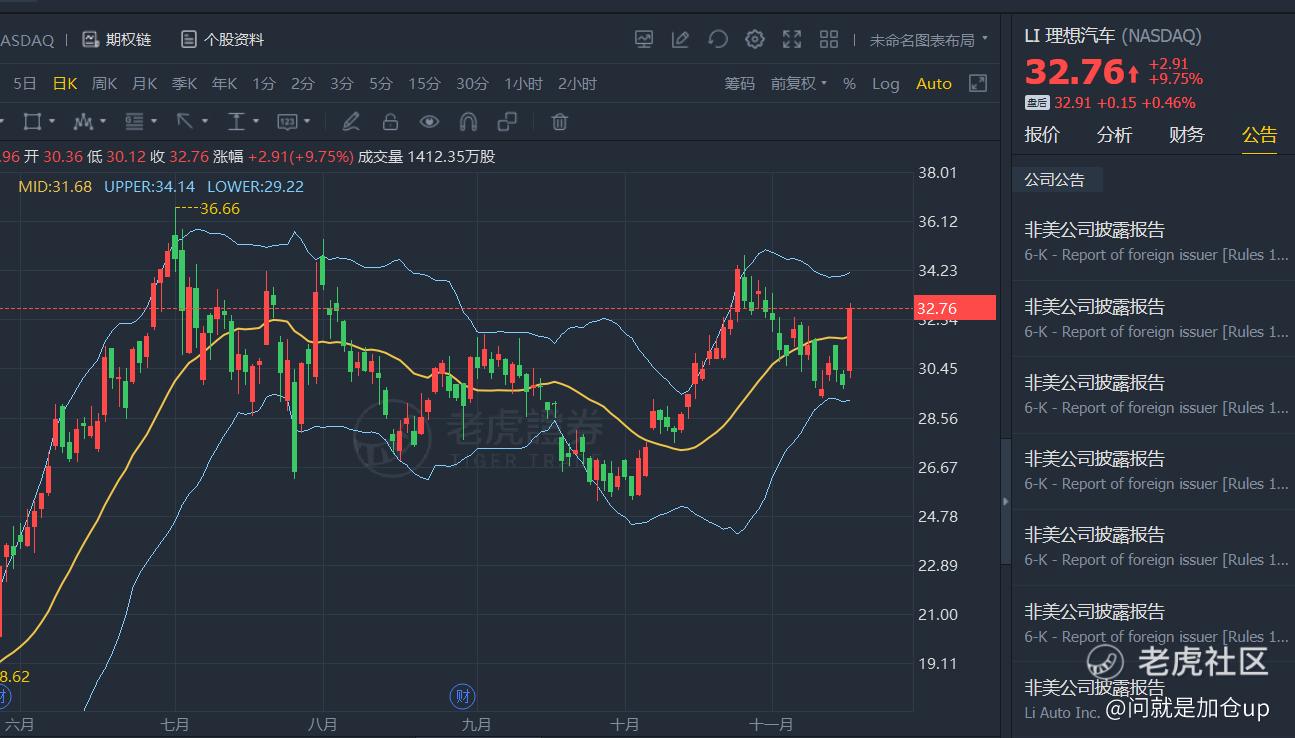Click the pop-out chart window icon

[x=979, y=84]
